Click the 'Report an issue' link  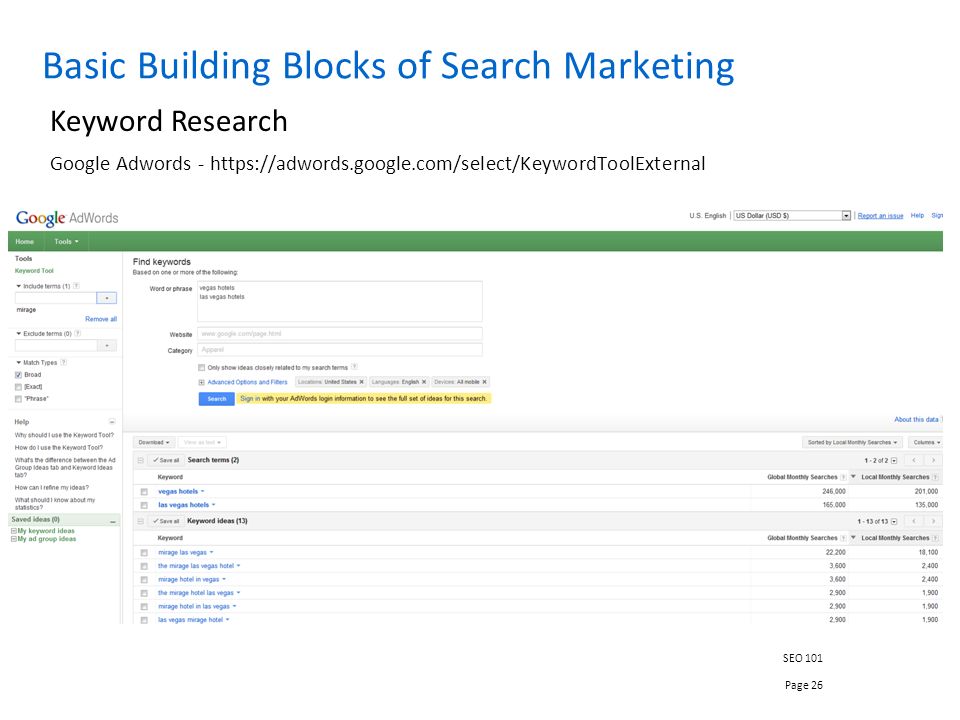(880, 216)
